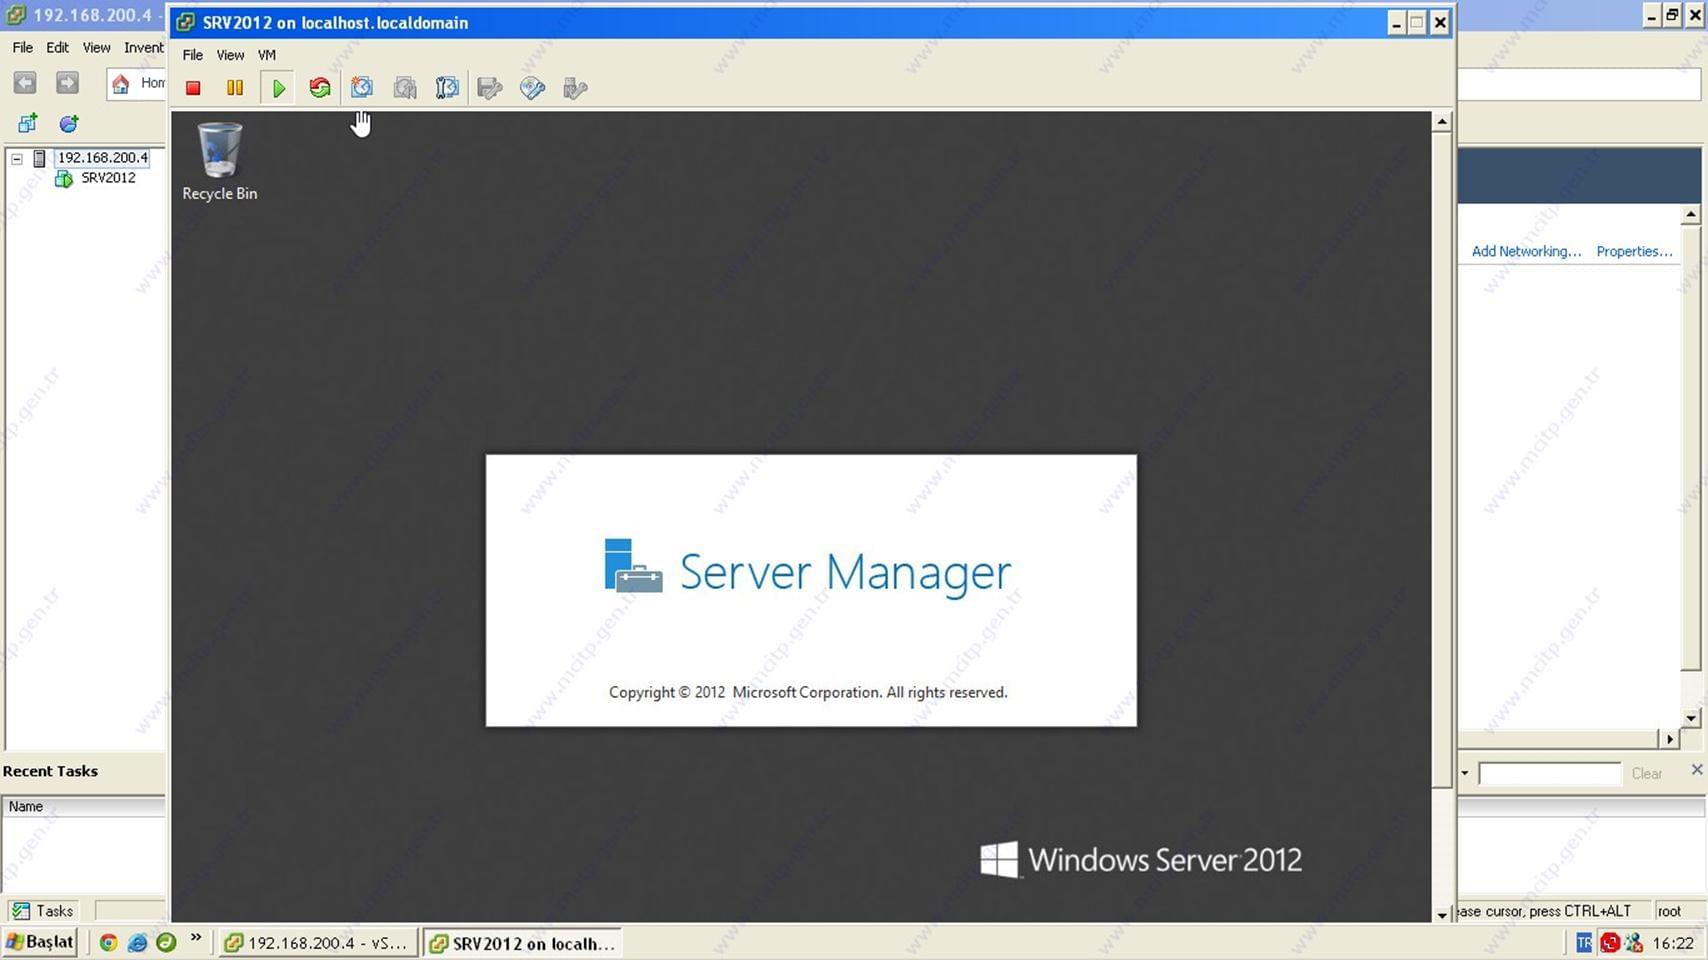
Task: Open the View menu of the SRV2012 console
Action: coord(230,55)
